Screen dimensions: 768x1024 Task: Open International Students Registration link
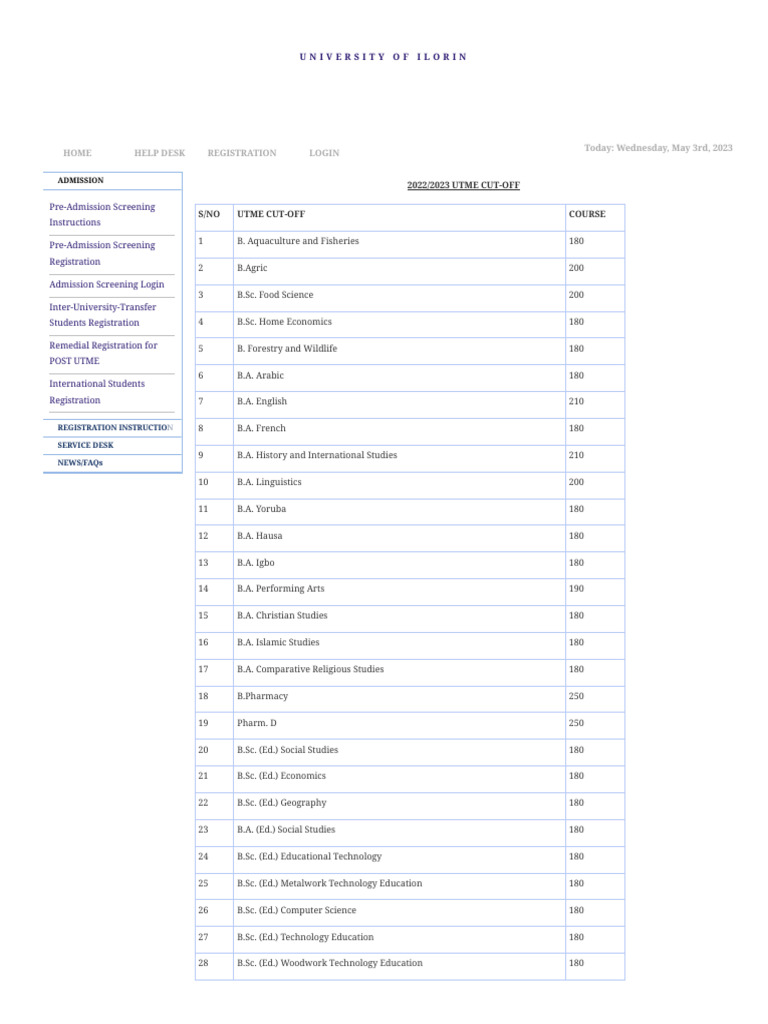tap(97, 391)
